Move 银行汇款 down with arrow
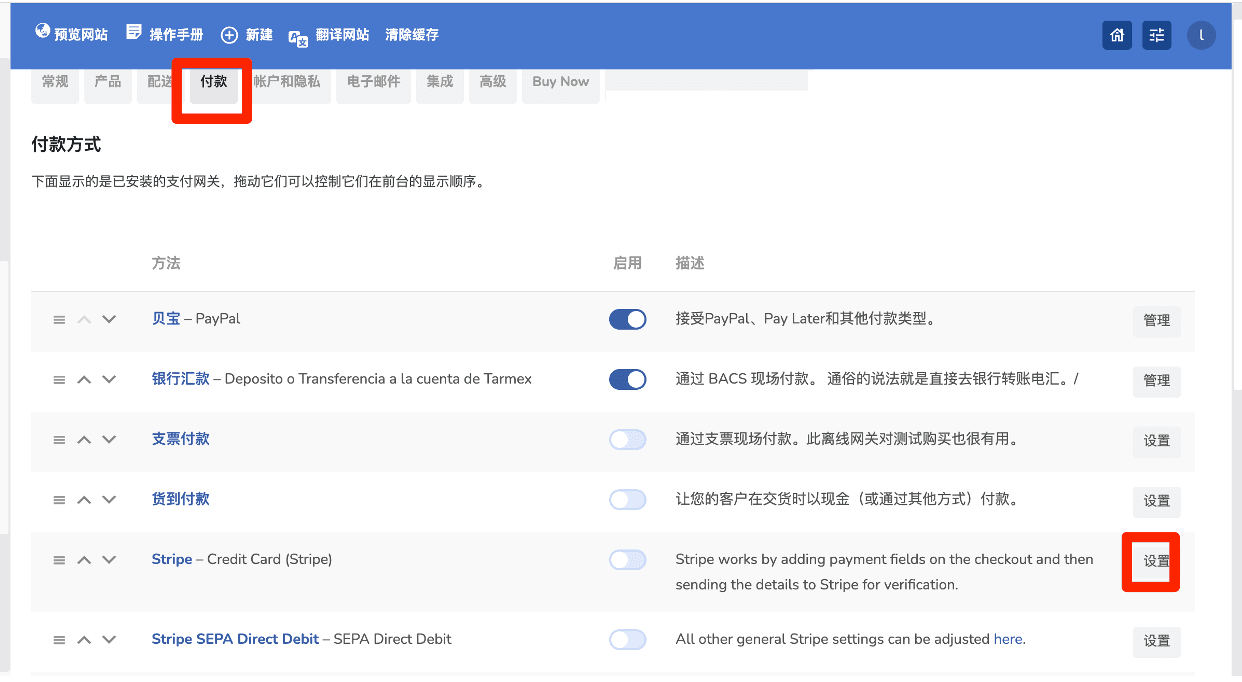 109,380
